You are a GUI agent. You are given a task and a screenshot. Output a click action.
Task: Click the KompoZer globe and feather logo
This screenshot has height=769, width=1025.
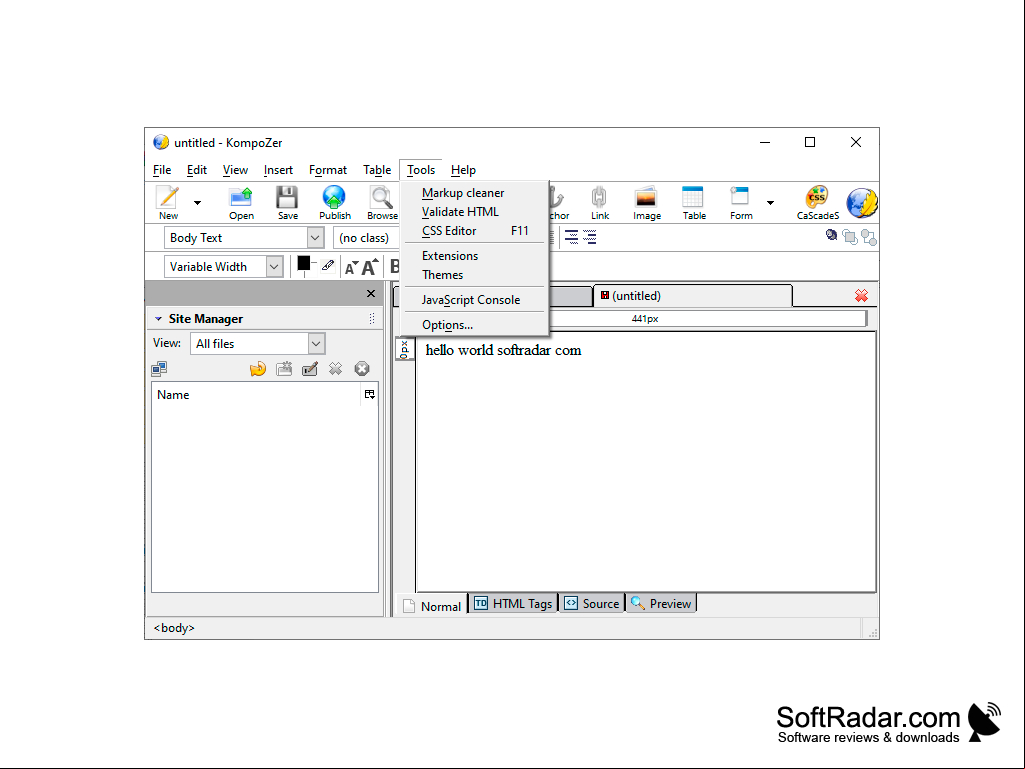click(x=862, y=203)
